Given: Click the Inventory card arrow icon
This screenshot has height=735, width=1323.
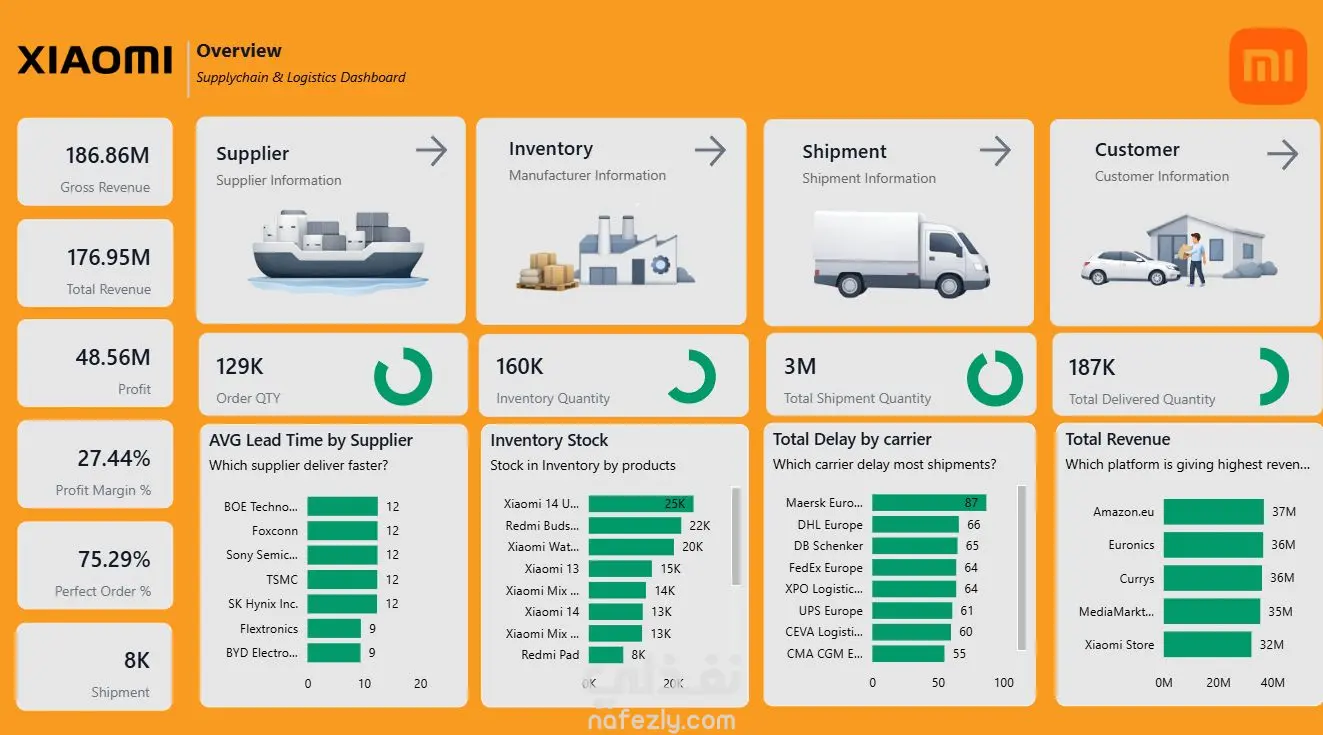Looking at the screenshot, I should pyautogui.click(x=710, y=151).
